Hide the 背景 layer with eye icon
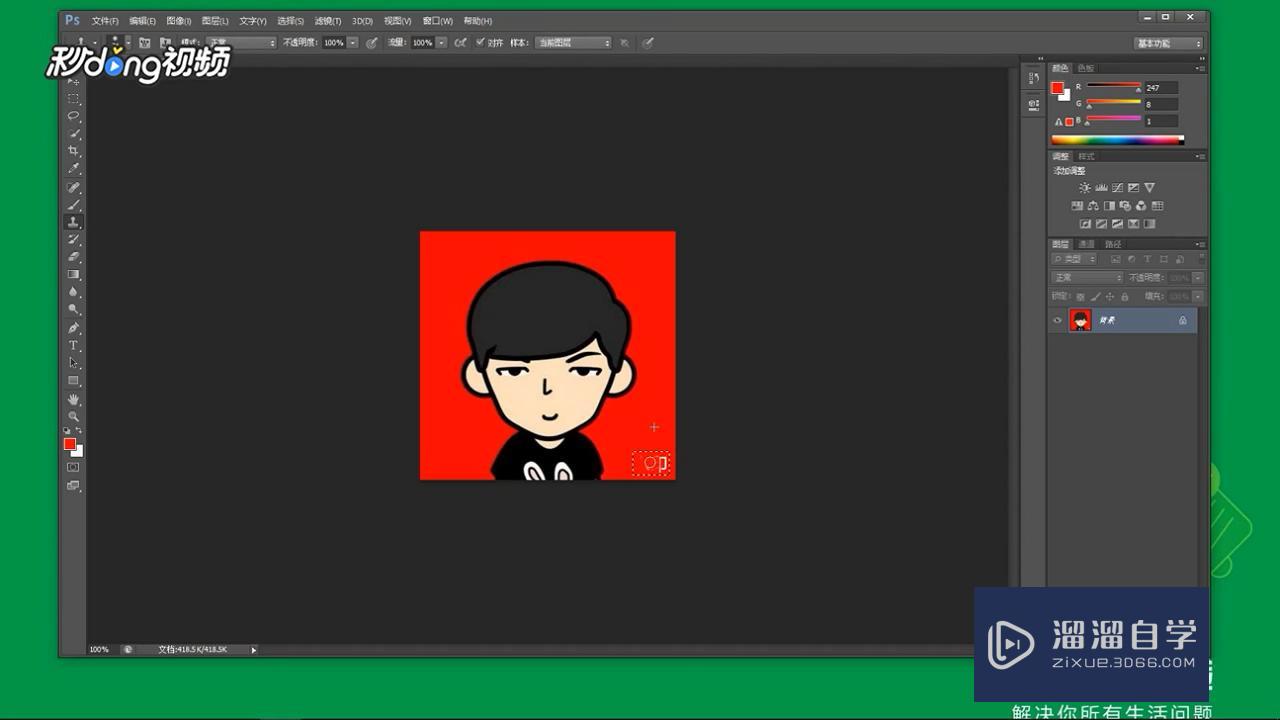The image size is (1280, 720). coord(1057,320)
